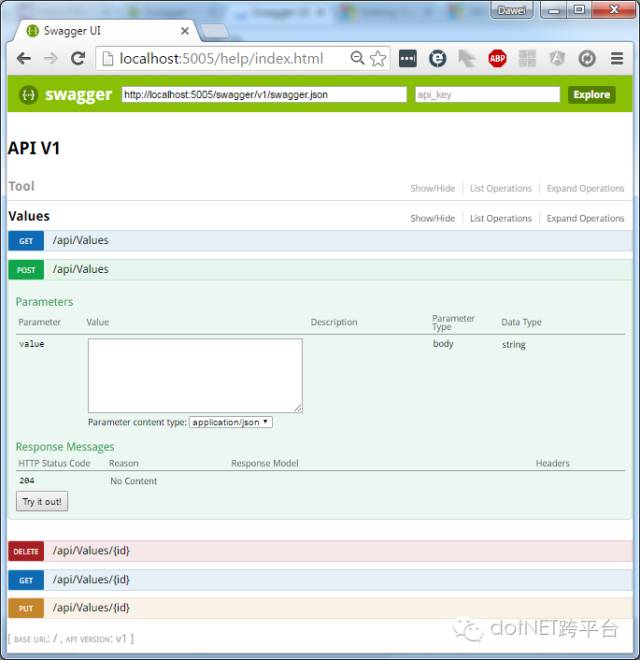Click the blue GET badge for /api/Values
640x660 pixels.
tap(26, 241)
